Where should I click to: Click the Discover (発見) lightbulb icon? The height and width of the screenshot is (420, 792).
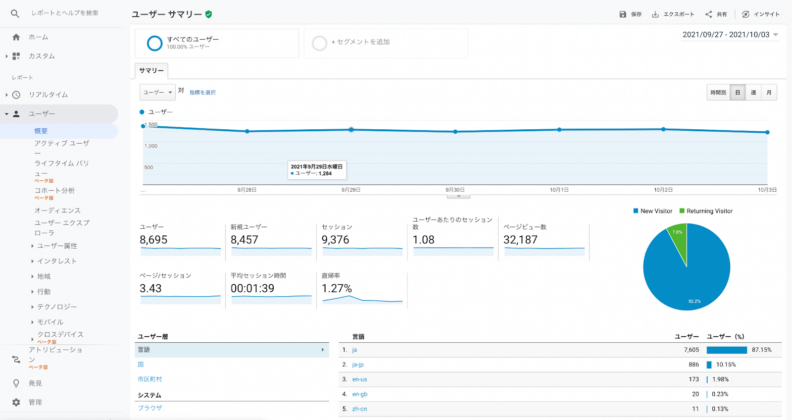click(16, 383)
